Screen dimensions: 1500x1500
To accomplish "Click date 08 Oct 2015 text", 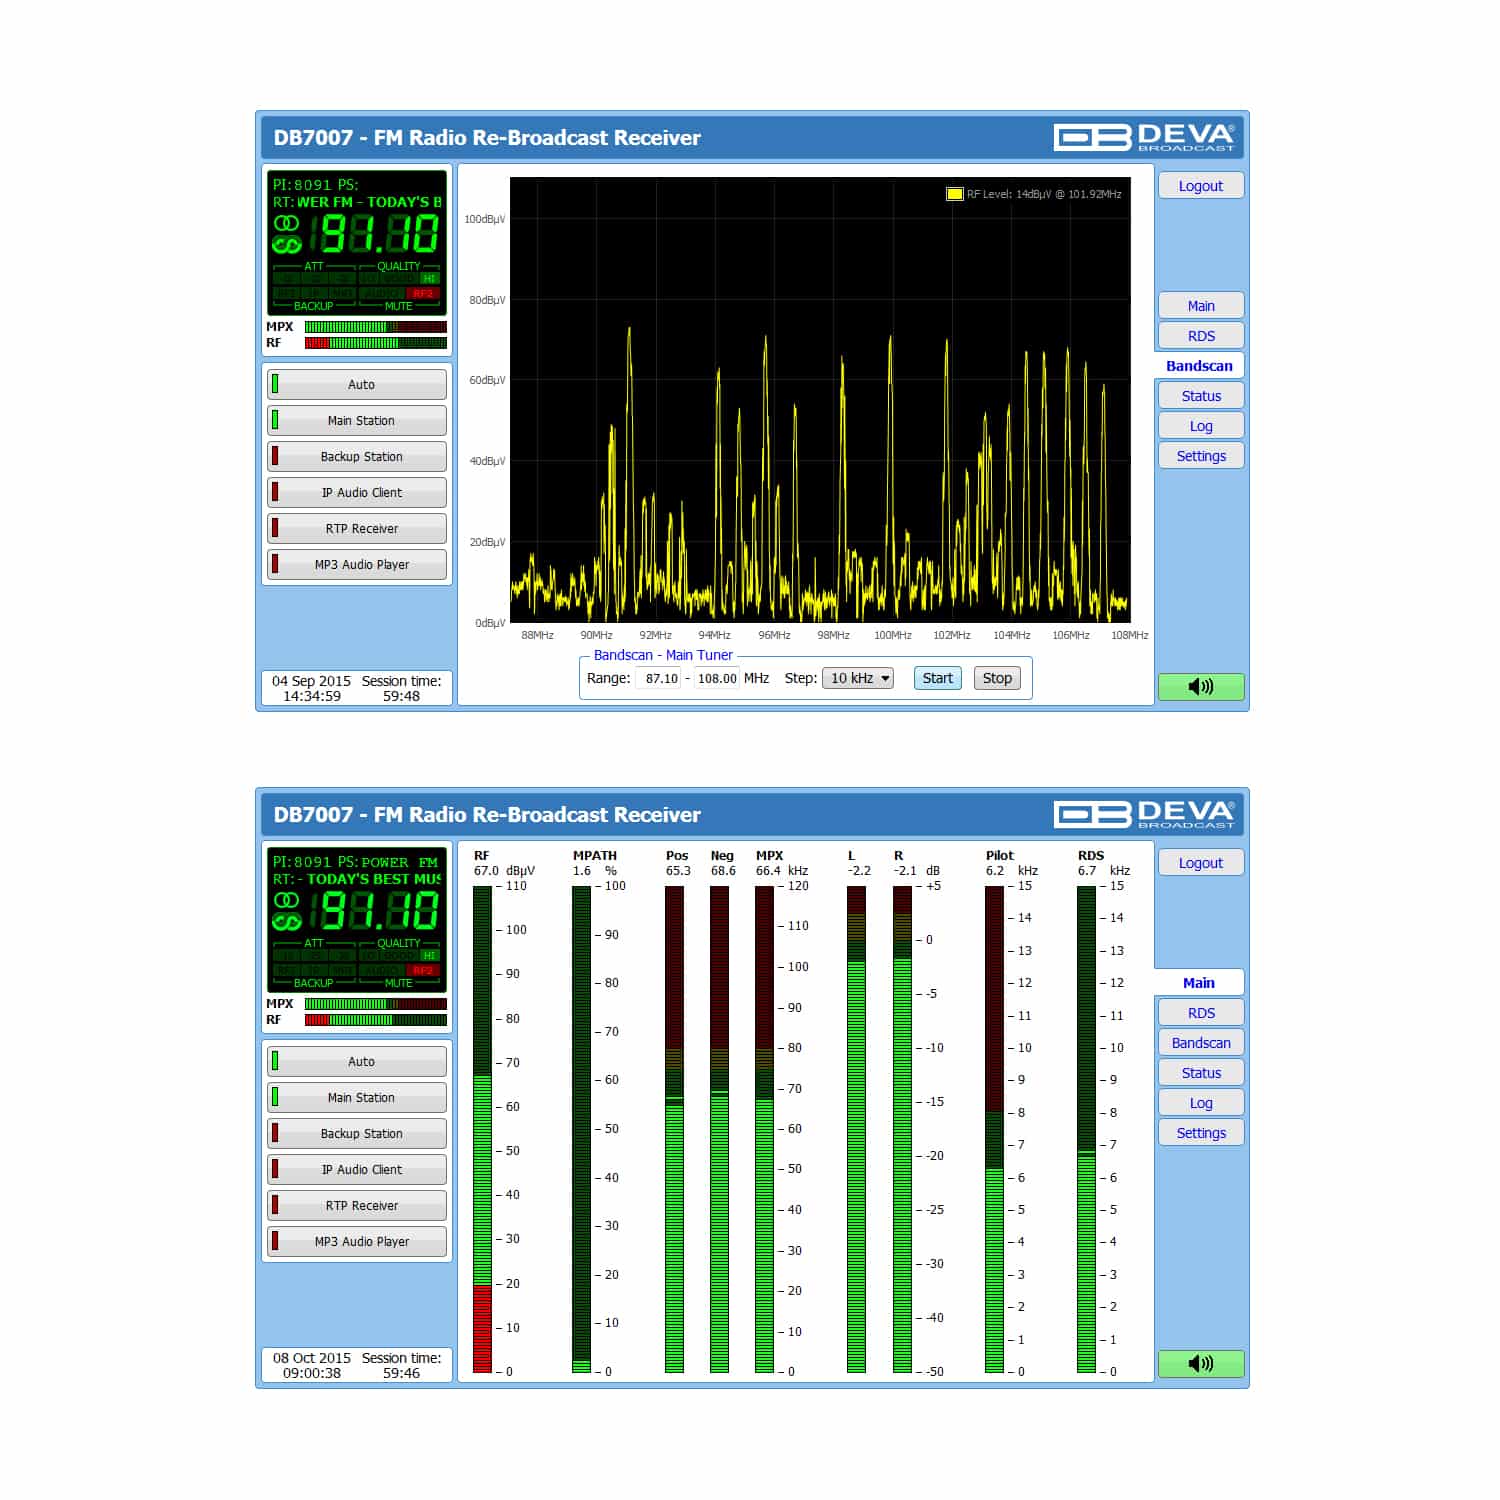I will [x=312, y=1358].
